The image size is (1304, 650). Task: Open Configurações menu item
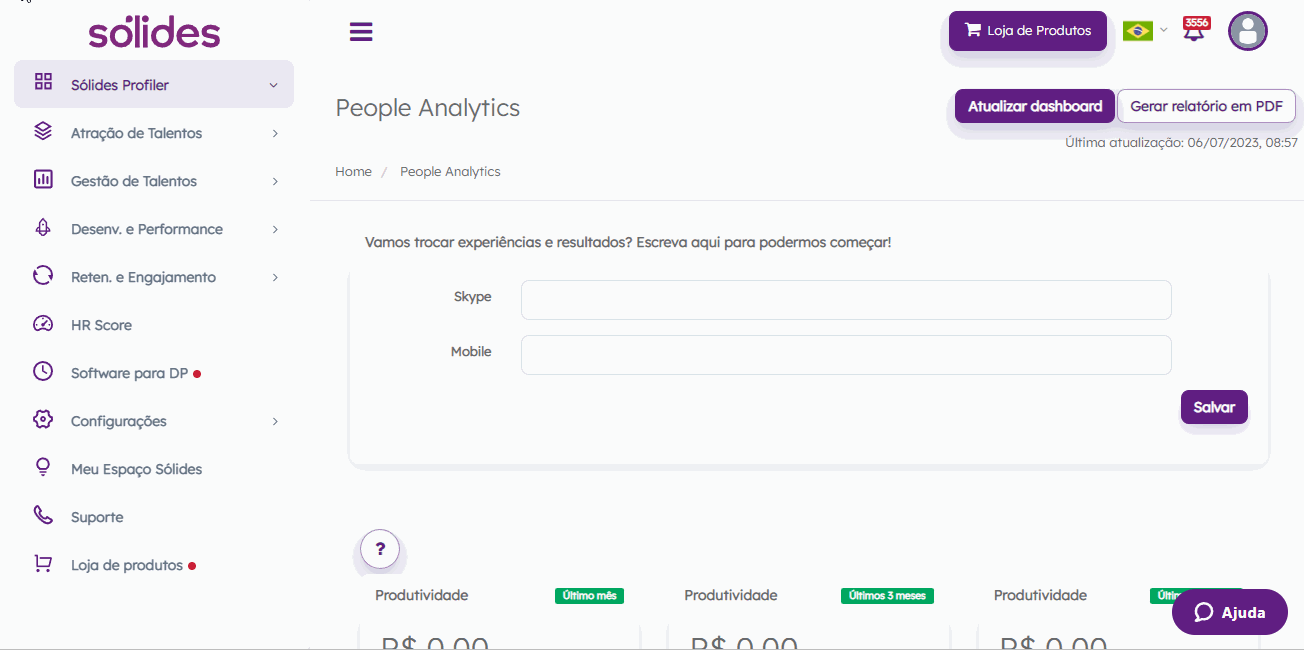[x=155, y=421]
